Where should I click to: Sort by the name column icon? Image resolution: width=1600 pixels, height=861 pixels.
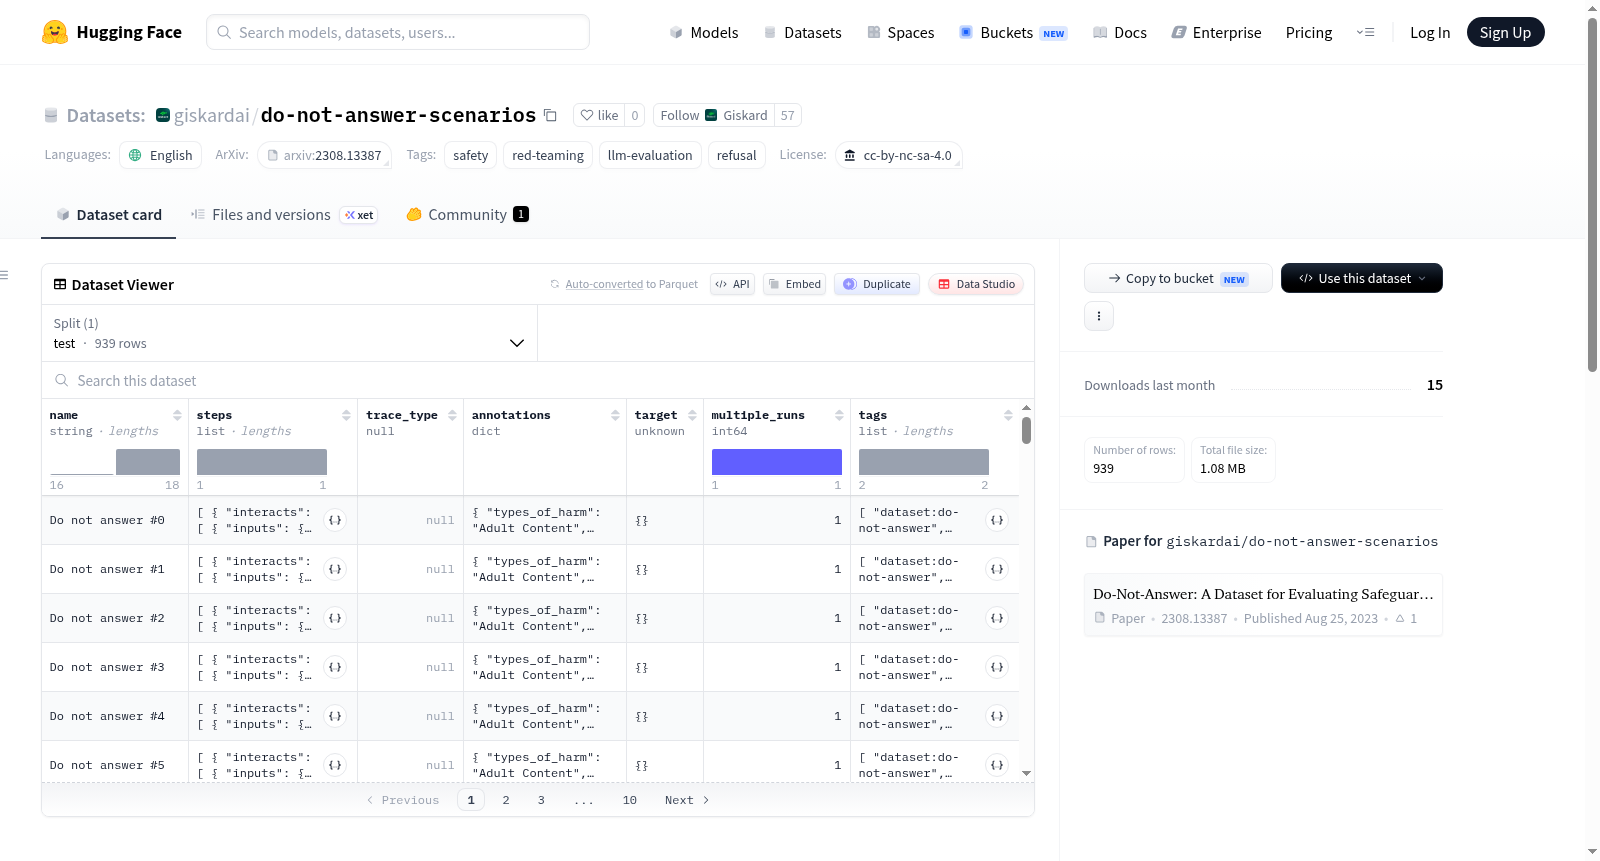tap(177, 415)
